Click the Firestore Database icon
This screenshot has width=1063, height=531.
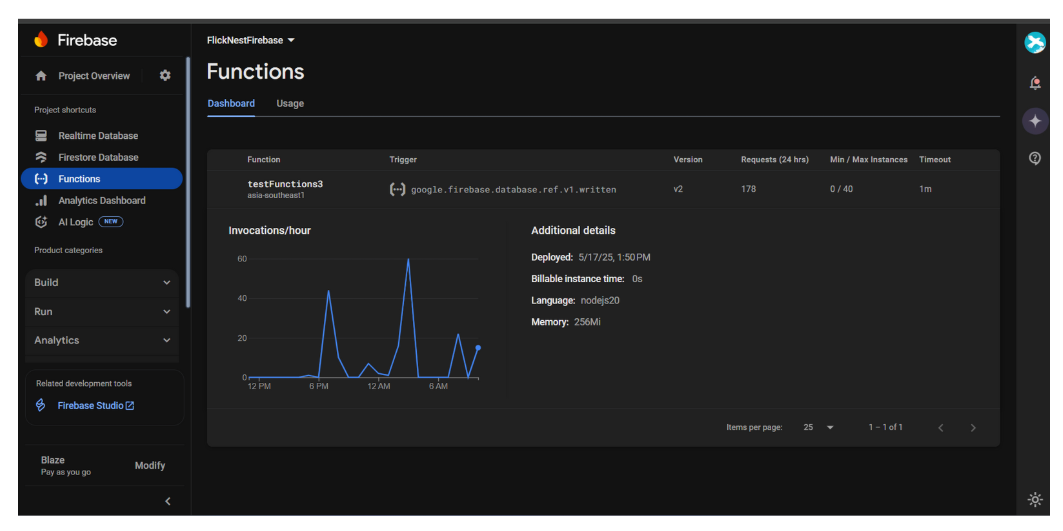(x=41, y=157)
